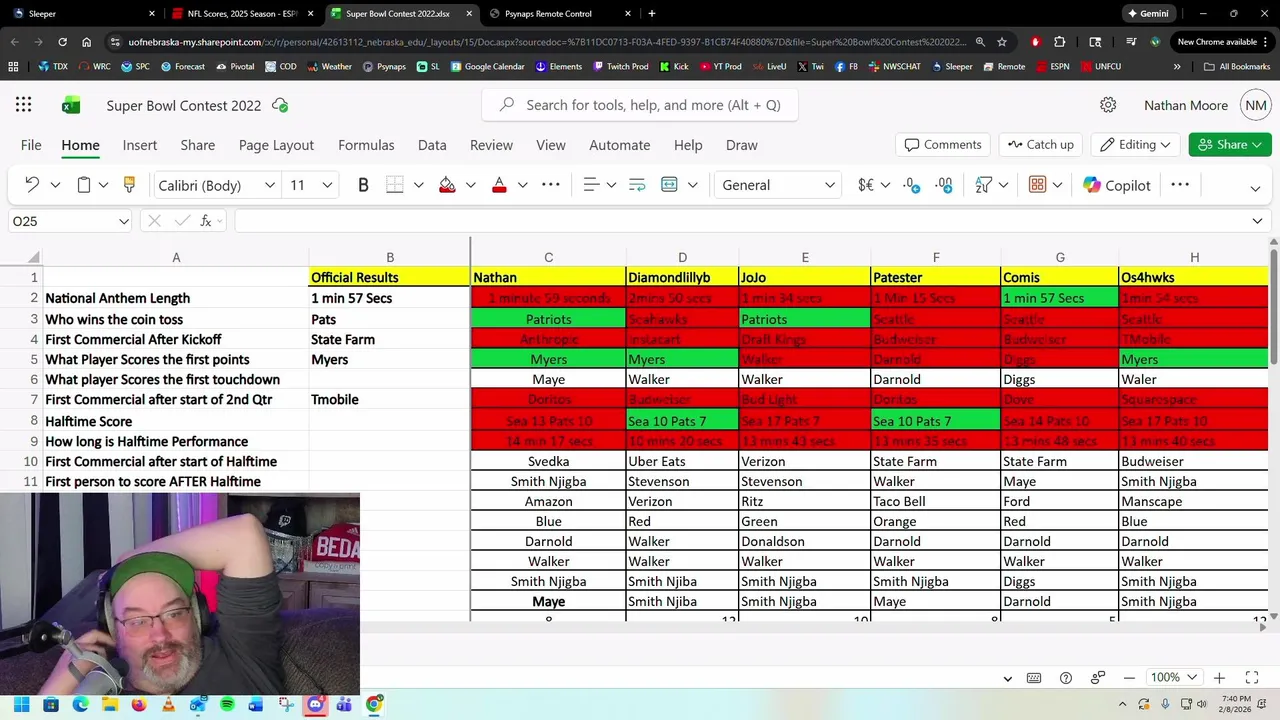1280x720 pixels.
Task: Expand the fill color dropdown arrow
Action: pos(470,185)
